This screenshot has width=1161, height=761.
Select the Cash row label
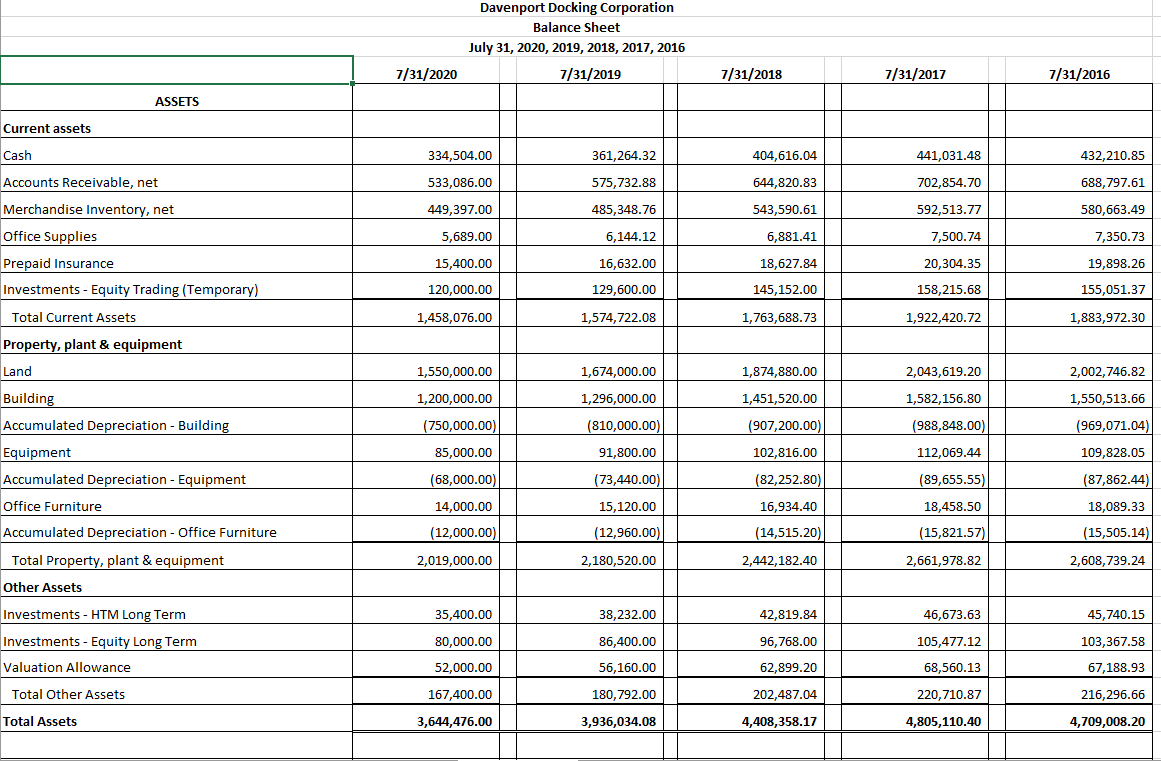pos(18,155)
